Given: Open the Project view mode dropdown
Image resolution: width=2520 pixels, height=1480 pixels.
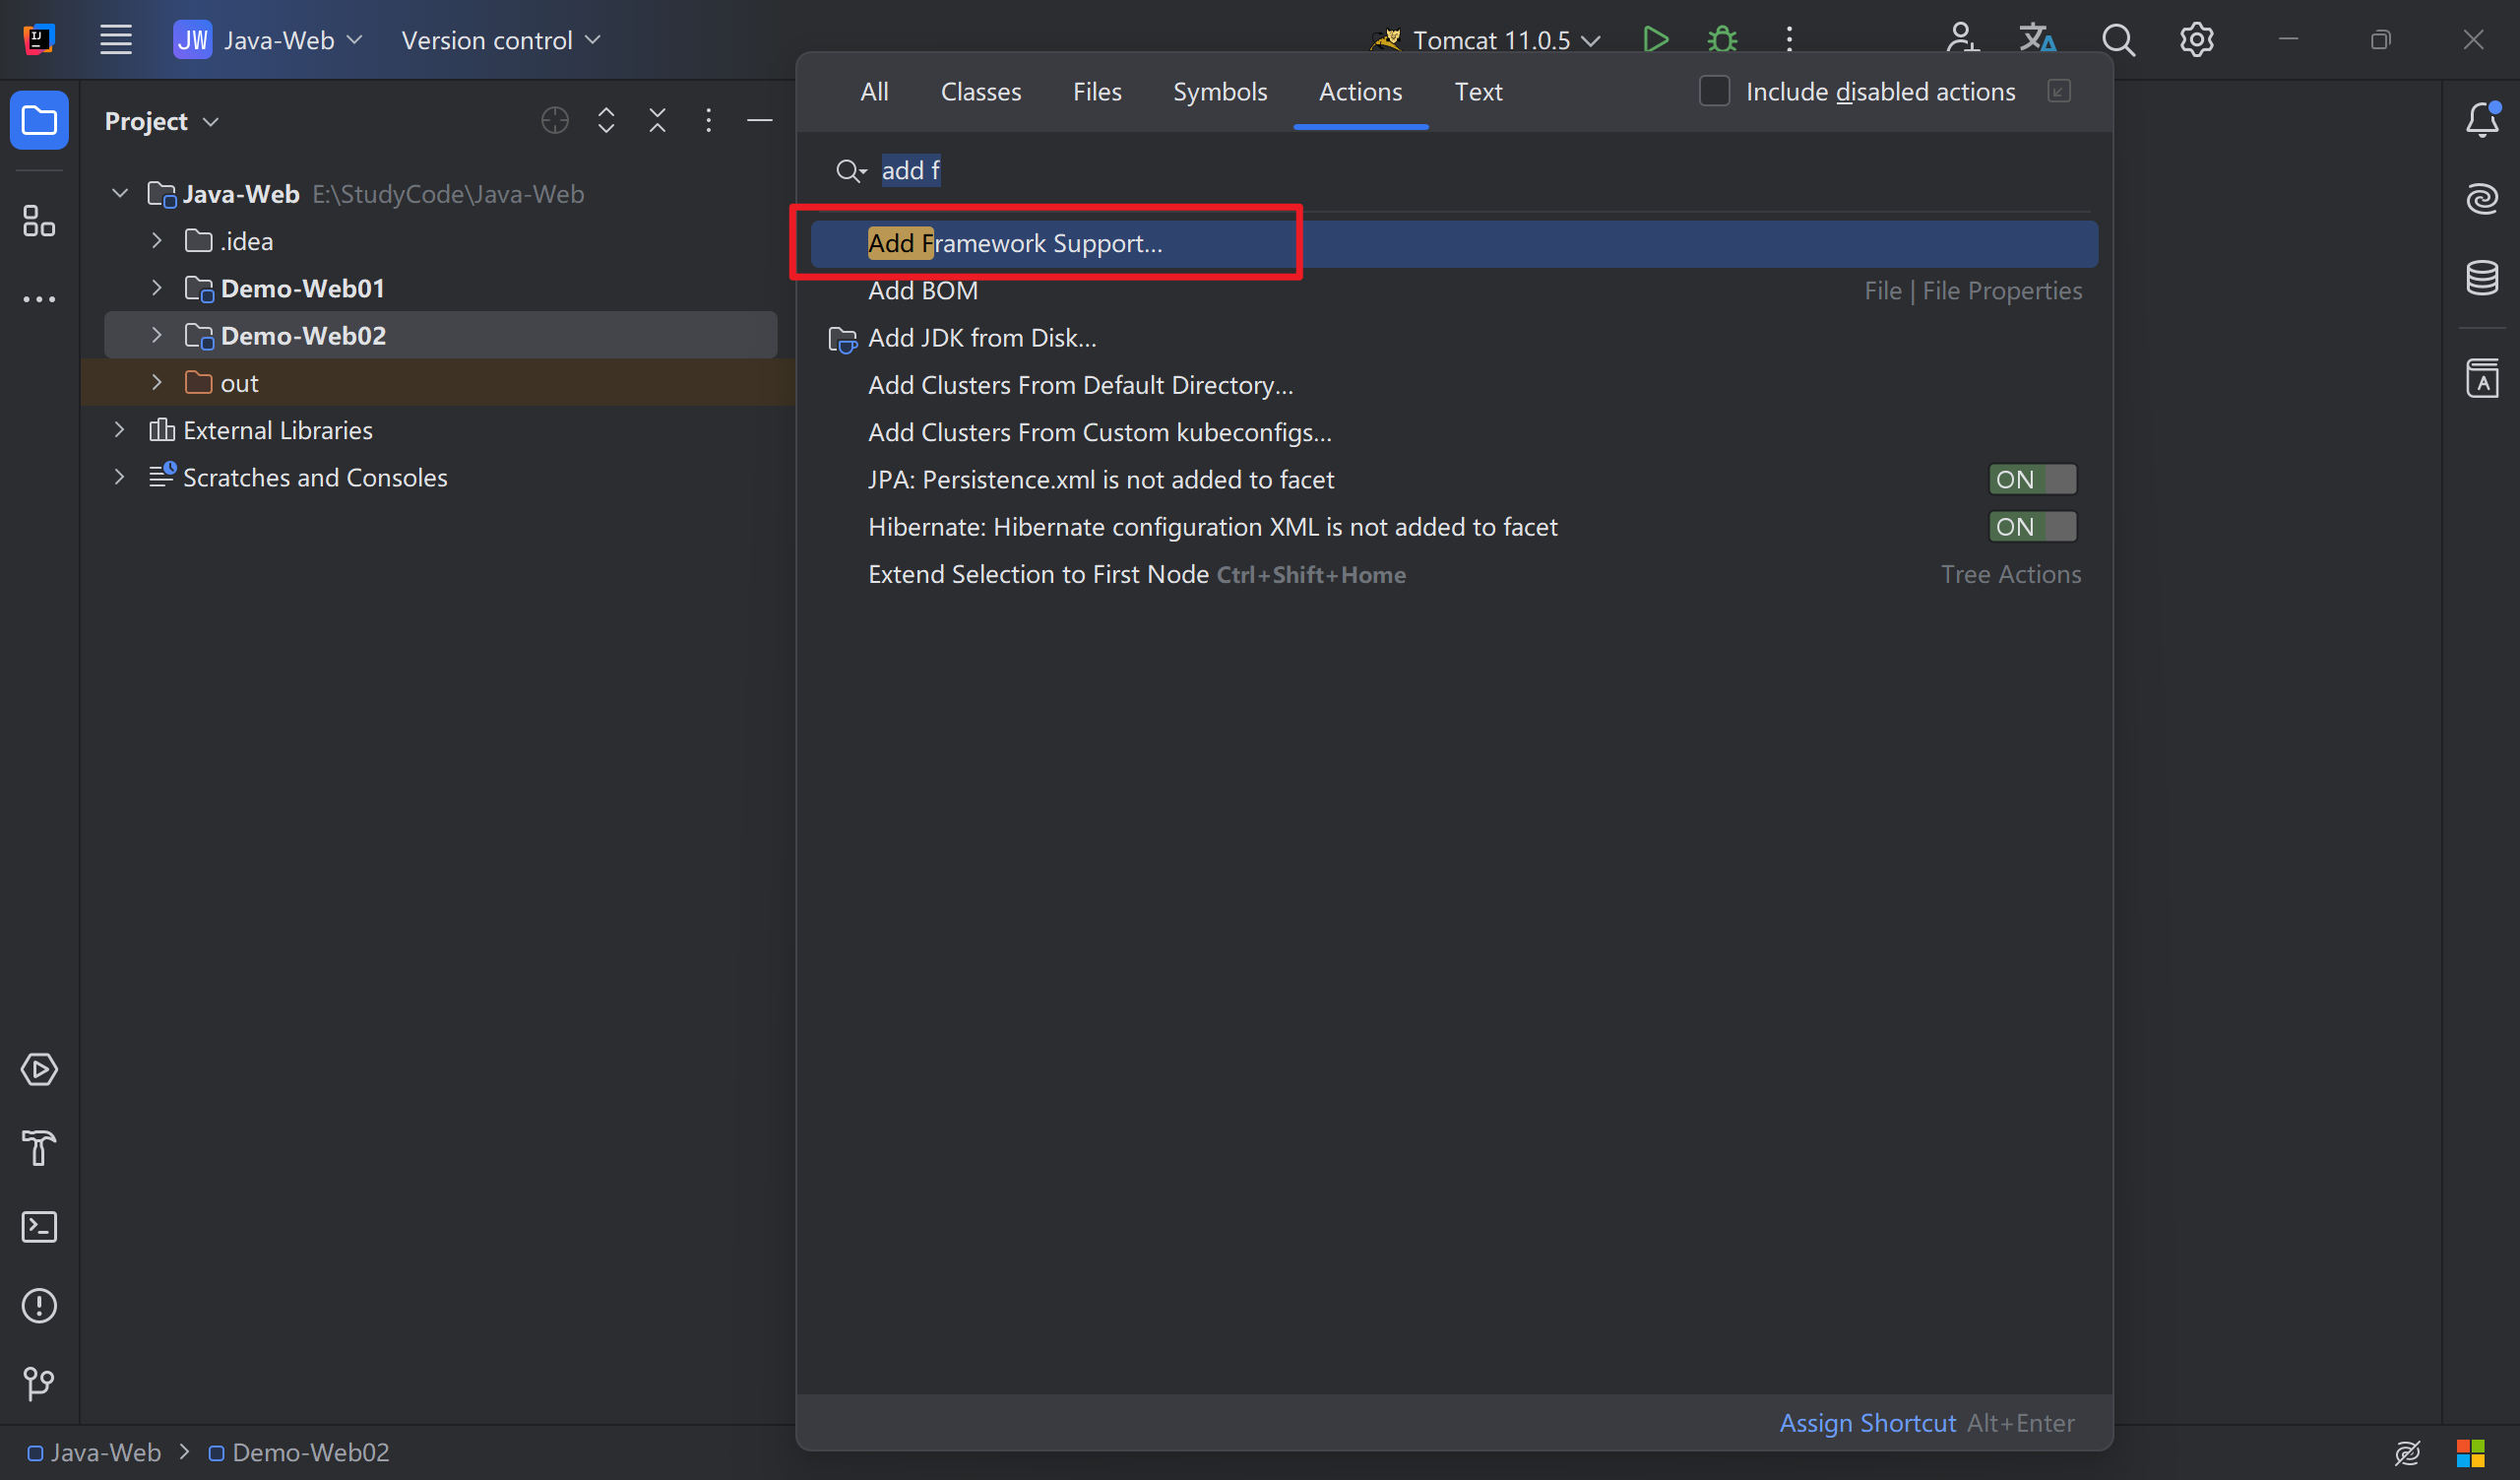Looking at the screenshot, I should [161, 121].
